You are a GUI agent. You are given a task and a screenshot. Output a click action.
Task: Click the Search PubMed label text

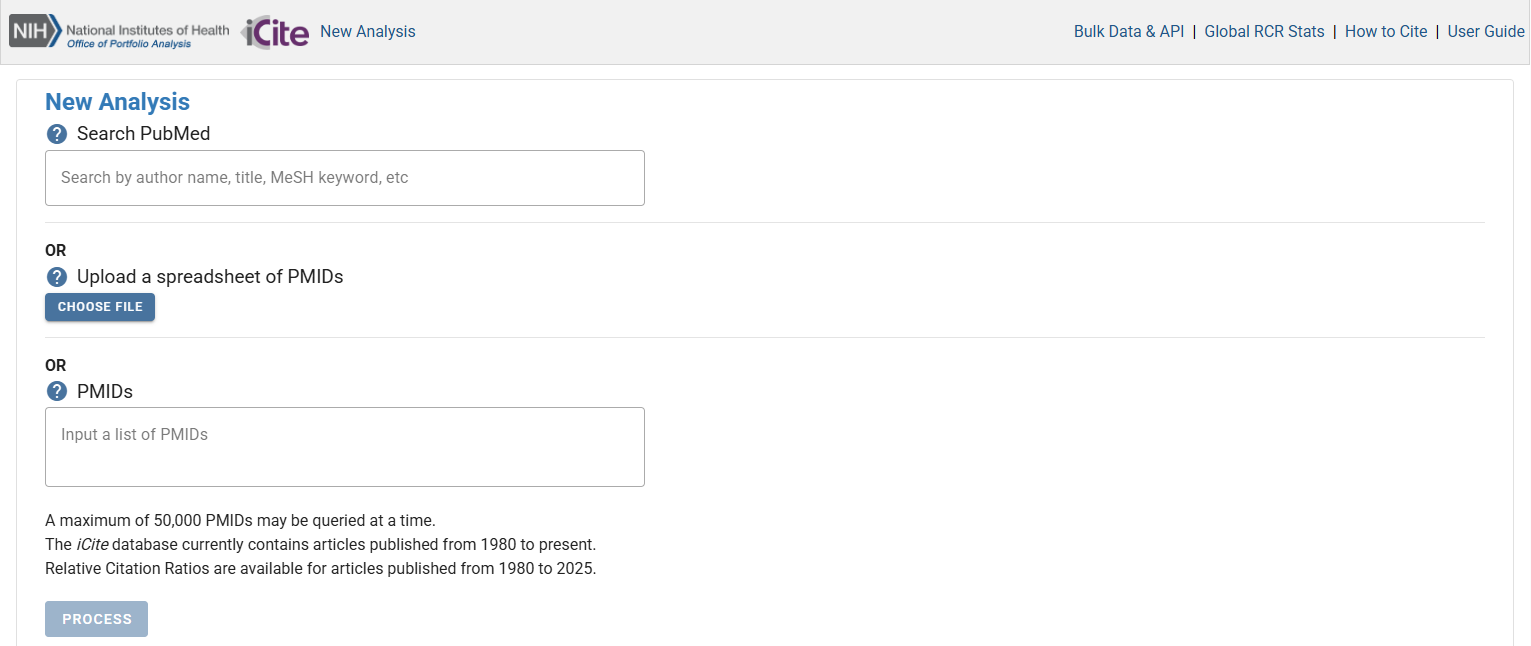tap(143, 133)
